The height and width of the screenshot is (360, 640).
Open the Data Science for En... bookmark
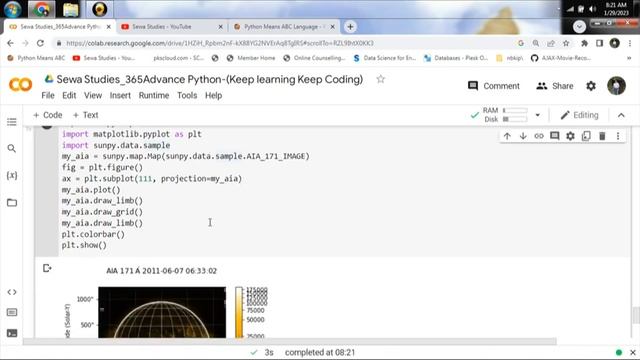pos(384,58)
